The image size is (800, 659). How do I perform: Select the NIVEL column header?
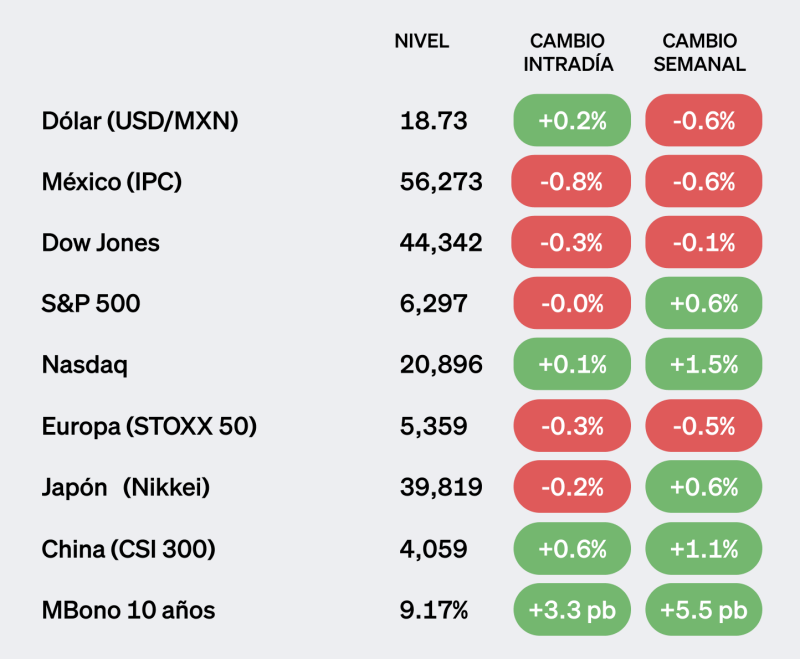[422, 41]
